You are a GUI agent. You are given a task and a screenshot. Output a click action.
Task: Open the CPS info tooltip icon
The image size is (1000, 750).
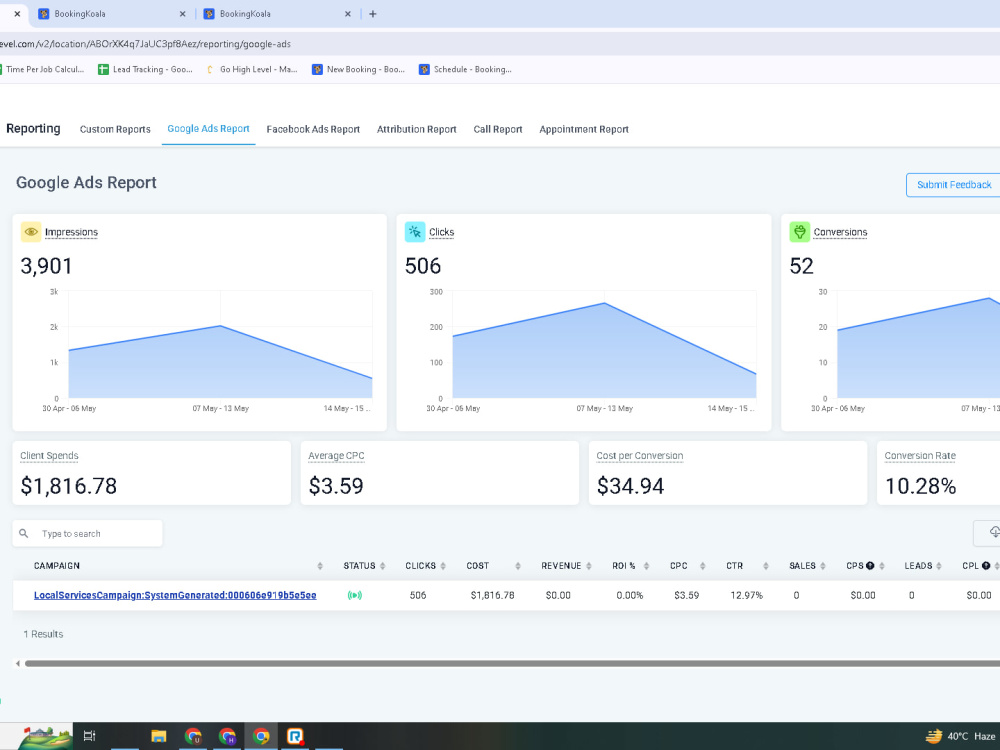coord(870,566)
